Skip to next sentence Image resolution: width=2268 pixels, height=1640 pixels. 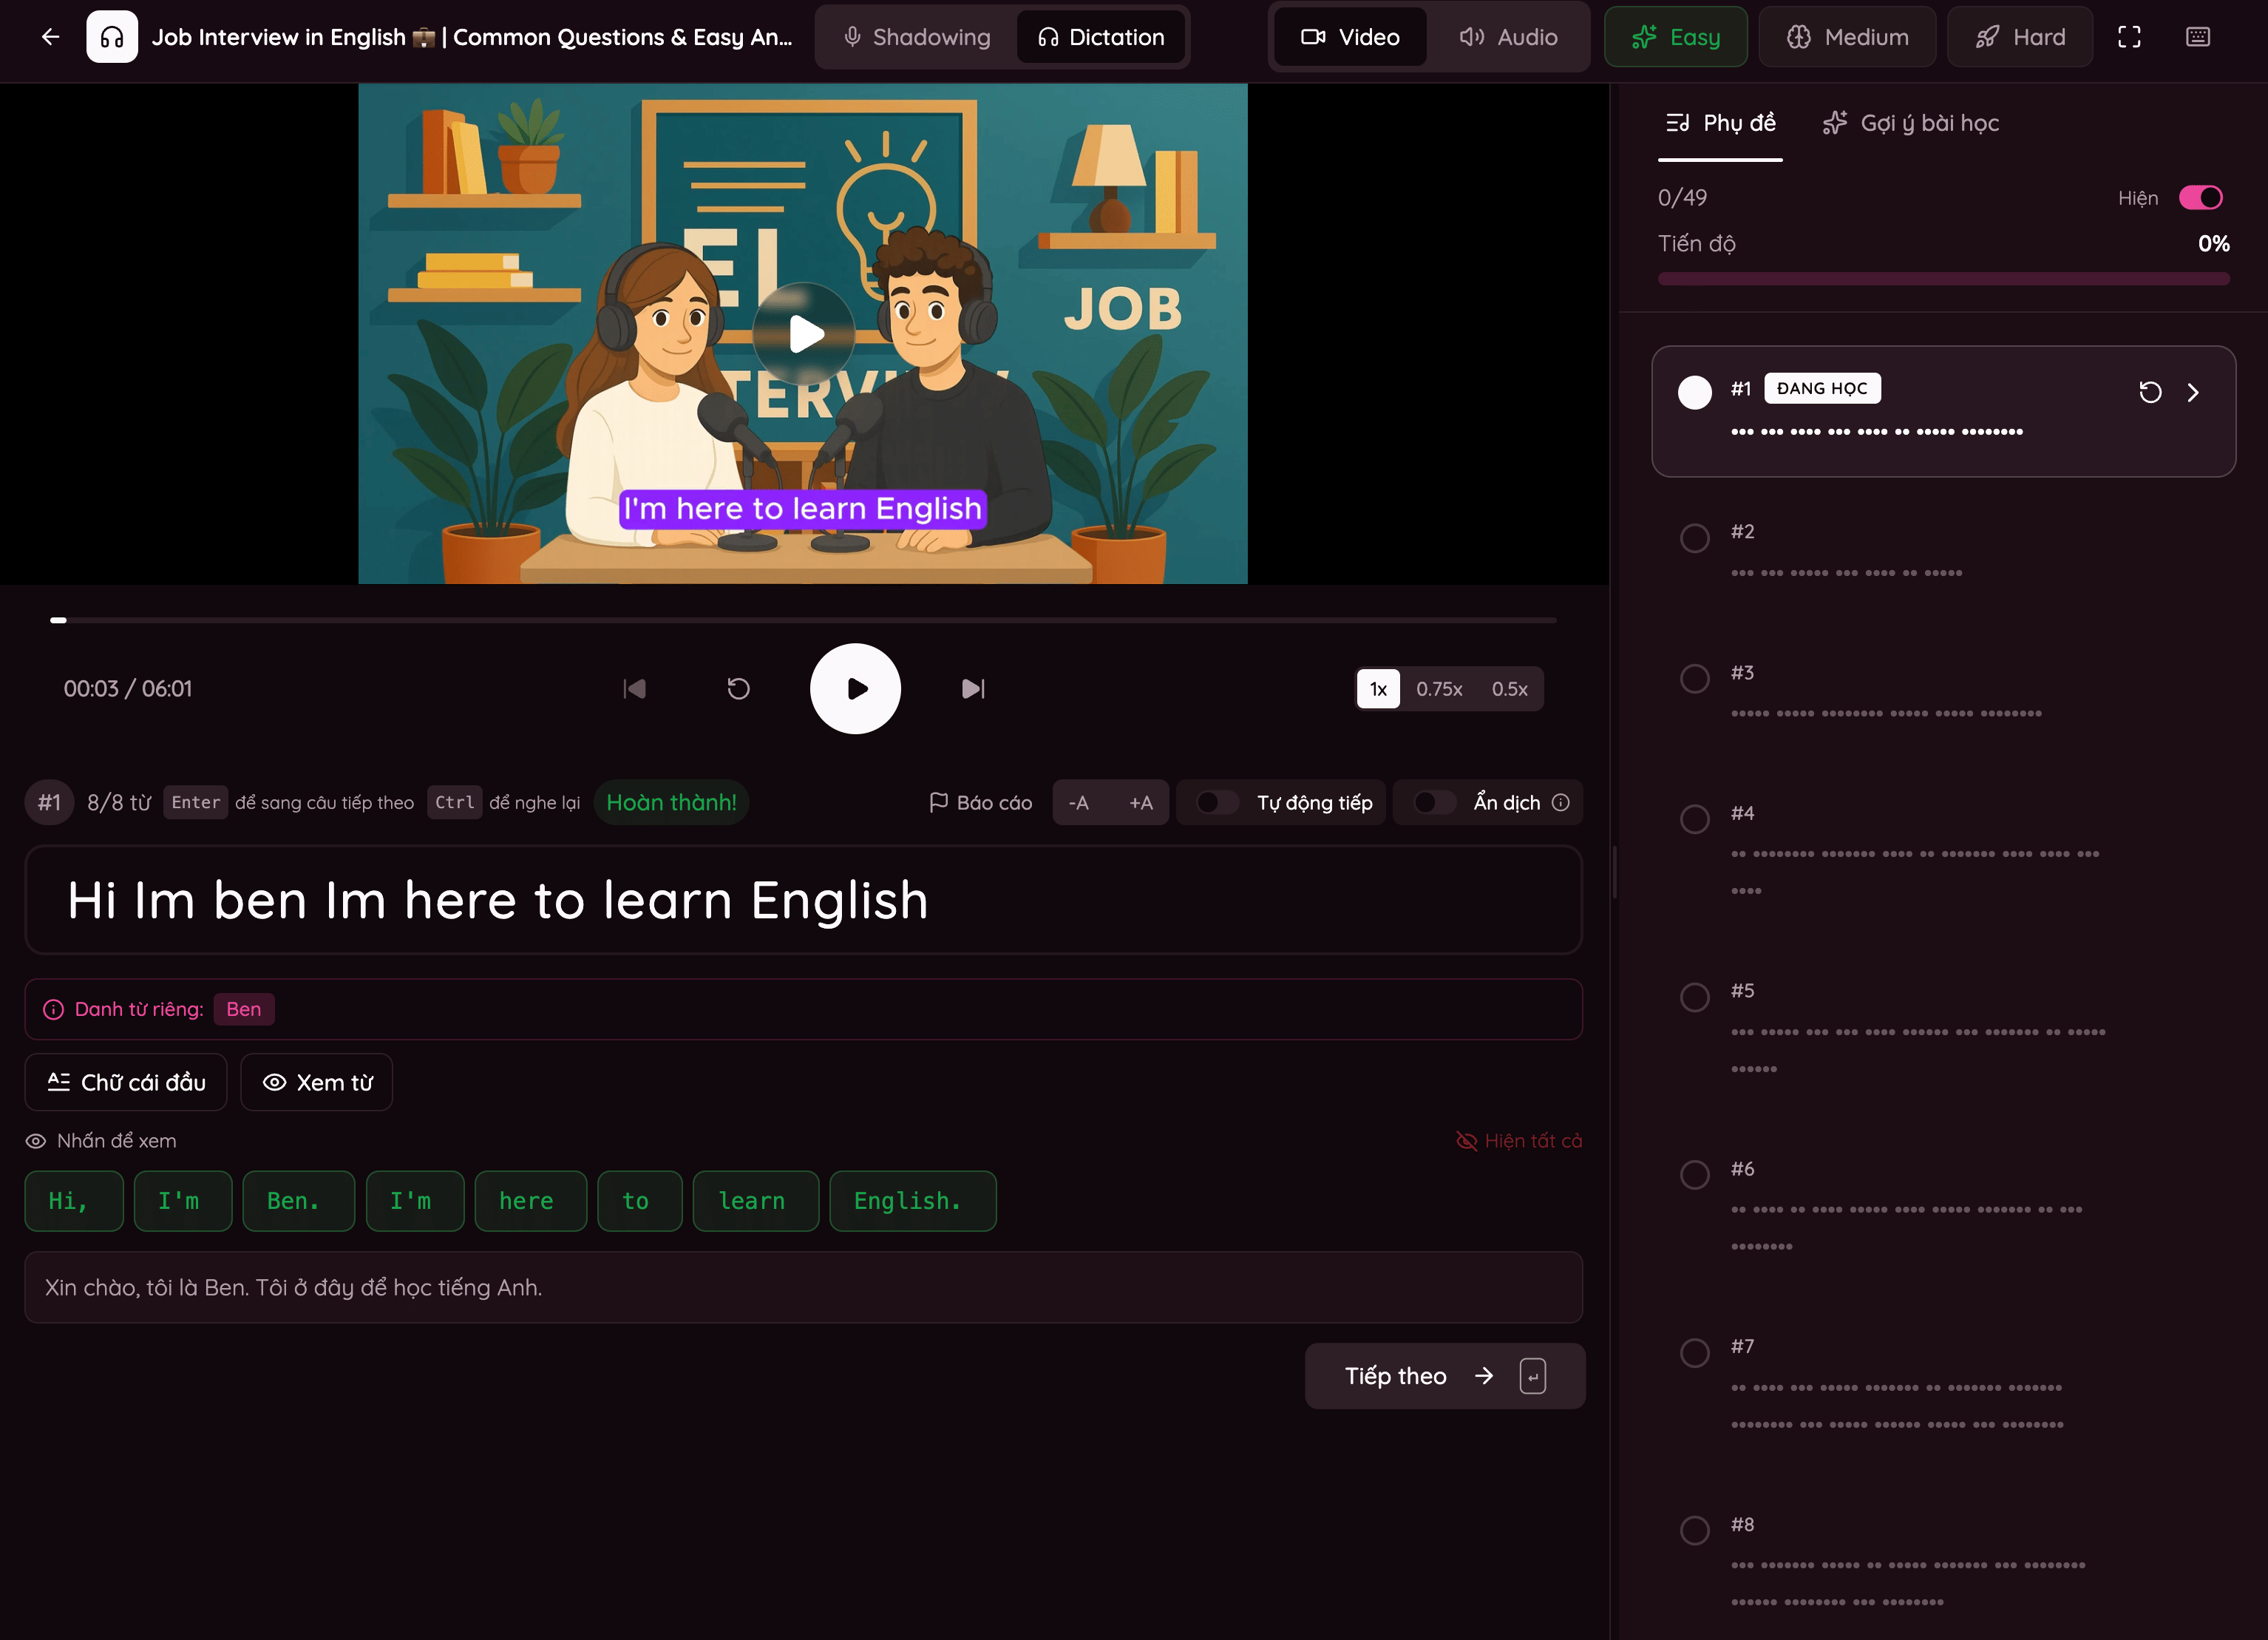click(x=973, y=689)
